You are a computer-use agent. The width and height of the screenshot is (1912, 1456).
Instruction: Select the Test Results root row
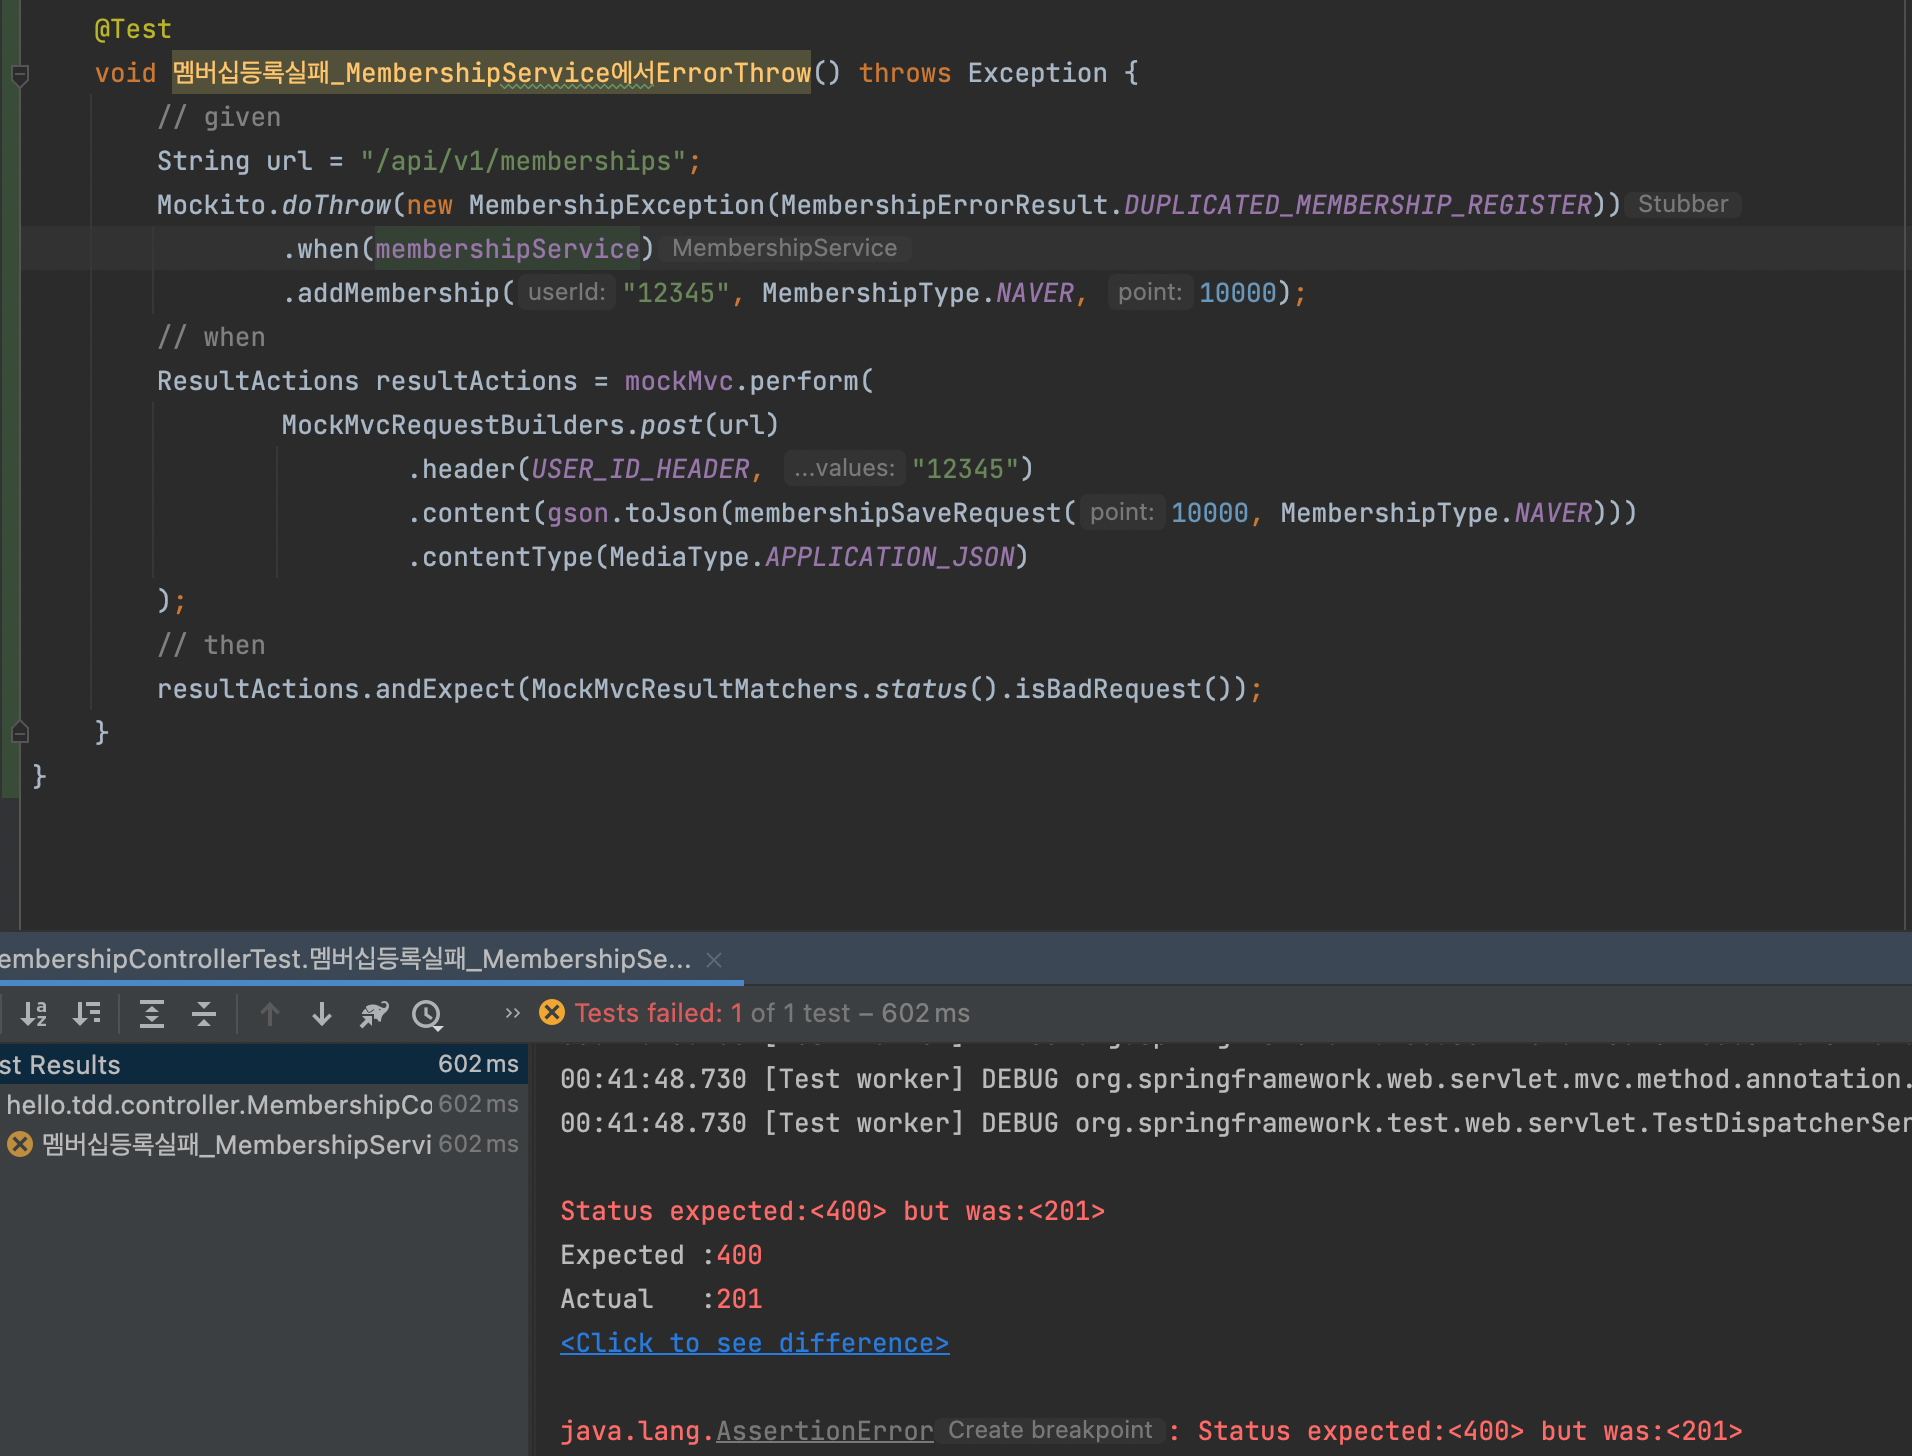point(263,1064)
